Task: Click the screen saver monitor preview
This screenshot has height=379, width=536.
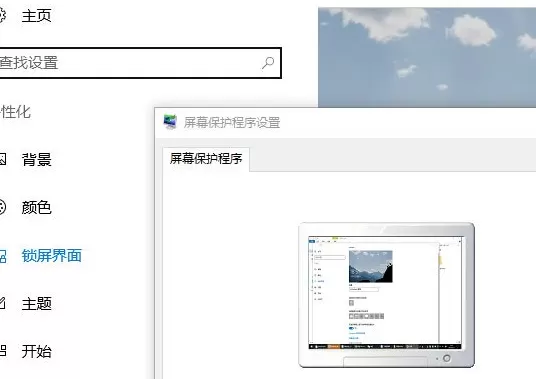Action: (x=387, y=295)
